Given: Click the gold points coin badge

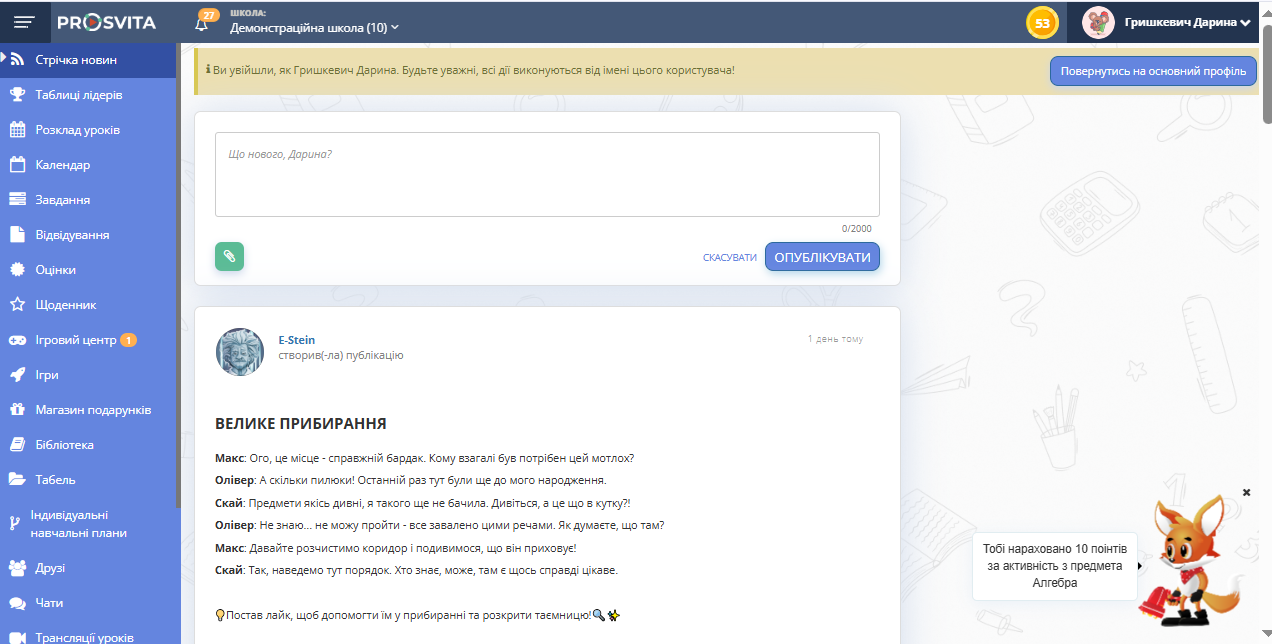Looking at the screenshot, I should (1042, 22).
